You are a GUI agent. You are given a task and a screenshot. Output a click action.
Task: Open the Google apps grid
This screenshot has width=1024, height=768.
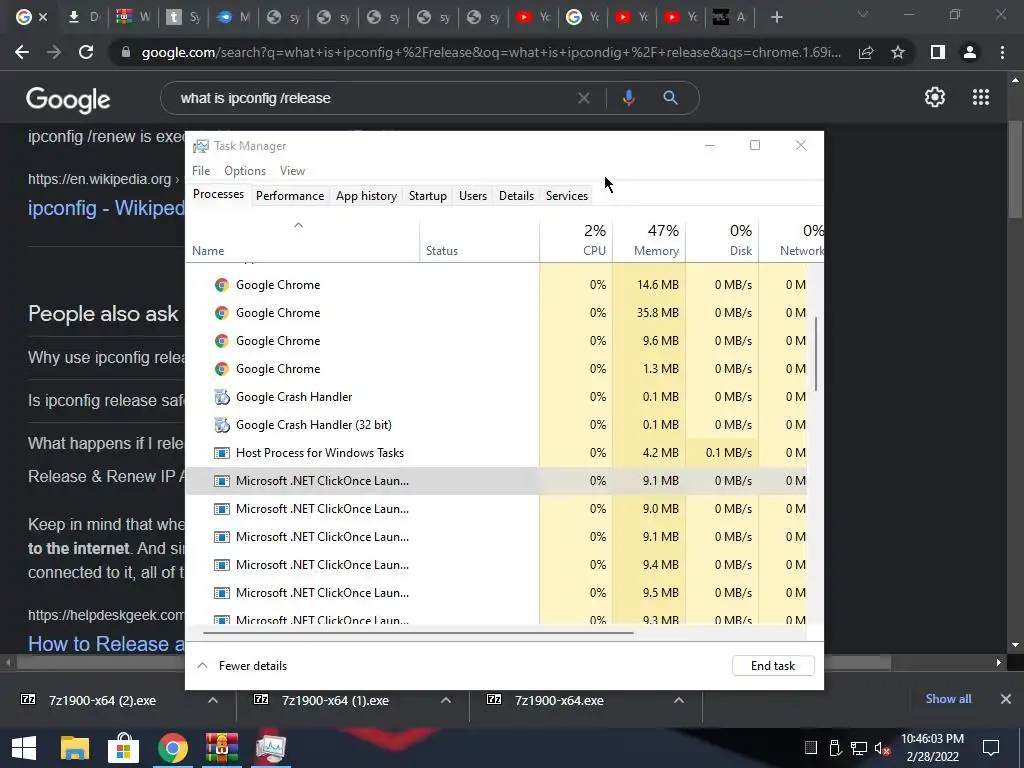click(981, 97)
